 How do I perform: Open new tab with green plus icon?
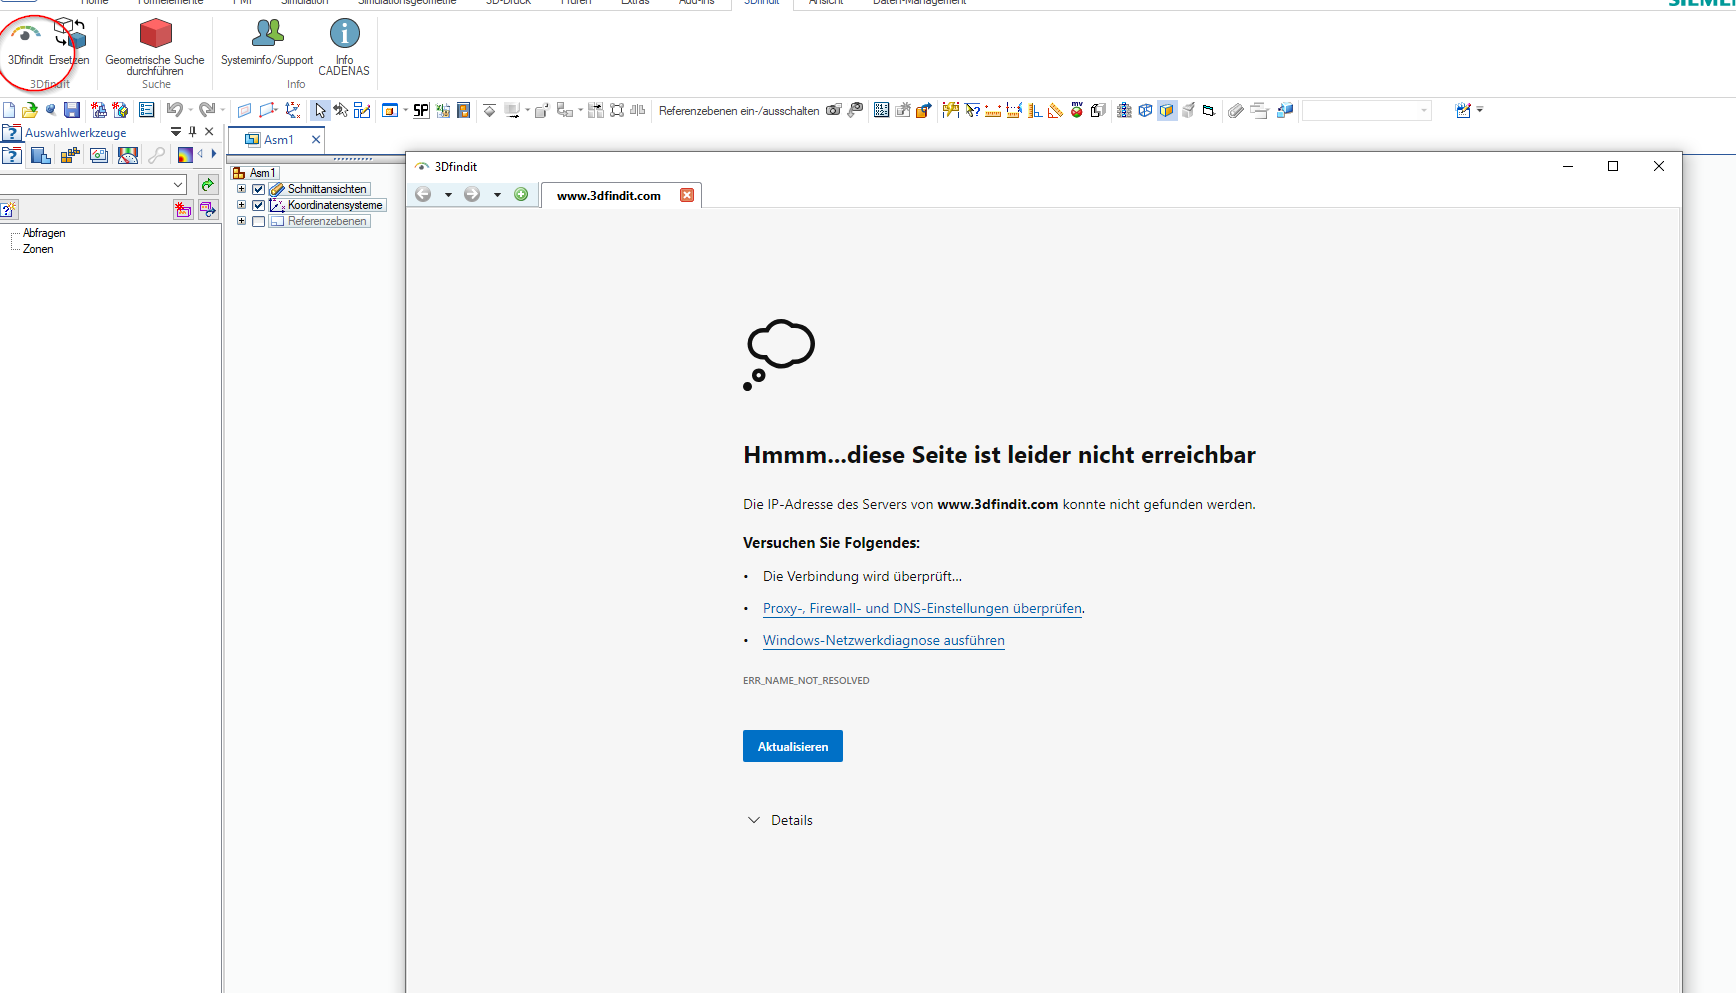(521, 194)
